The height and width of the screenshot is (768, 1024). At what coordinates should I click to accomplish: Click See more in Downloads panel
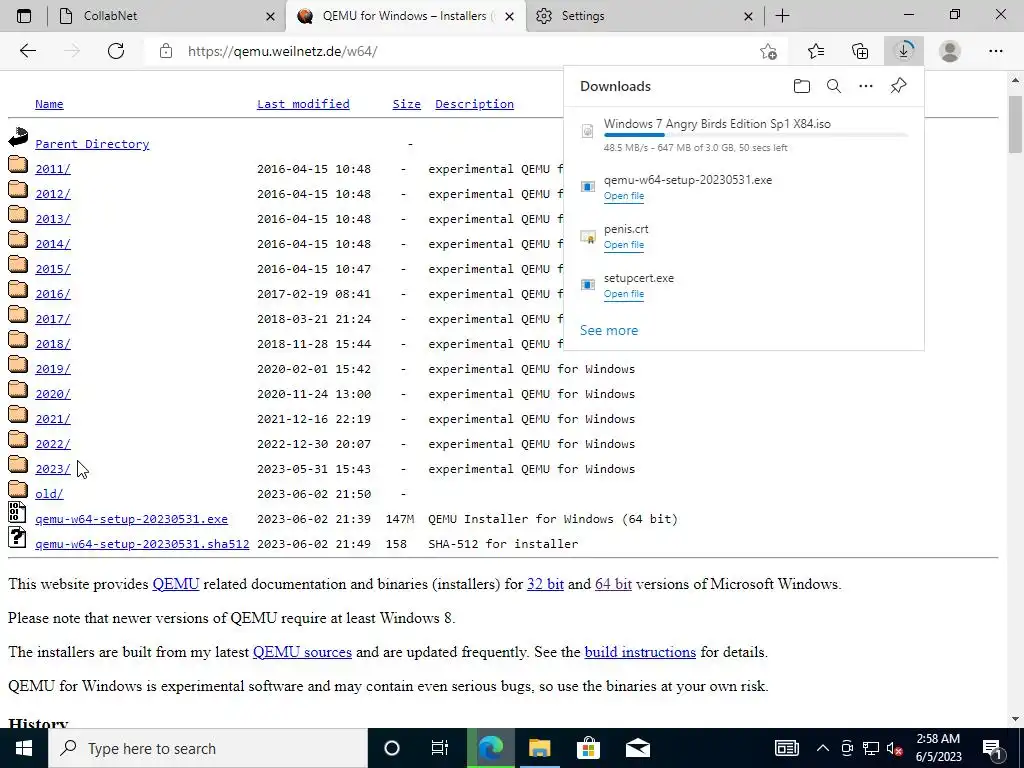[x=609, y=330]
